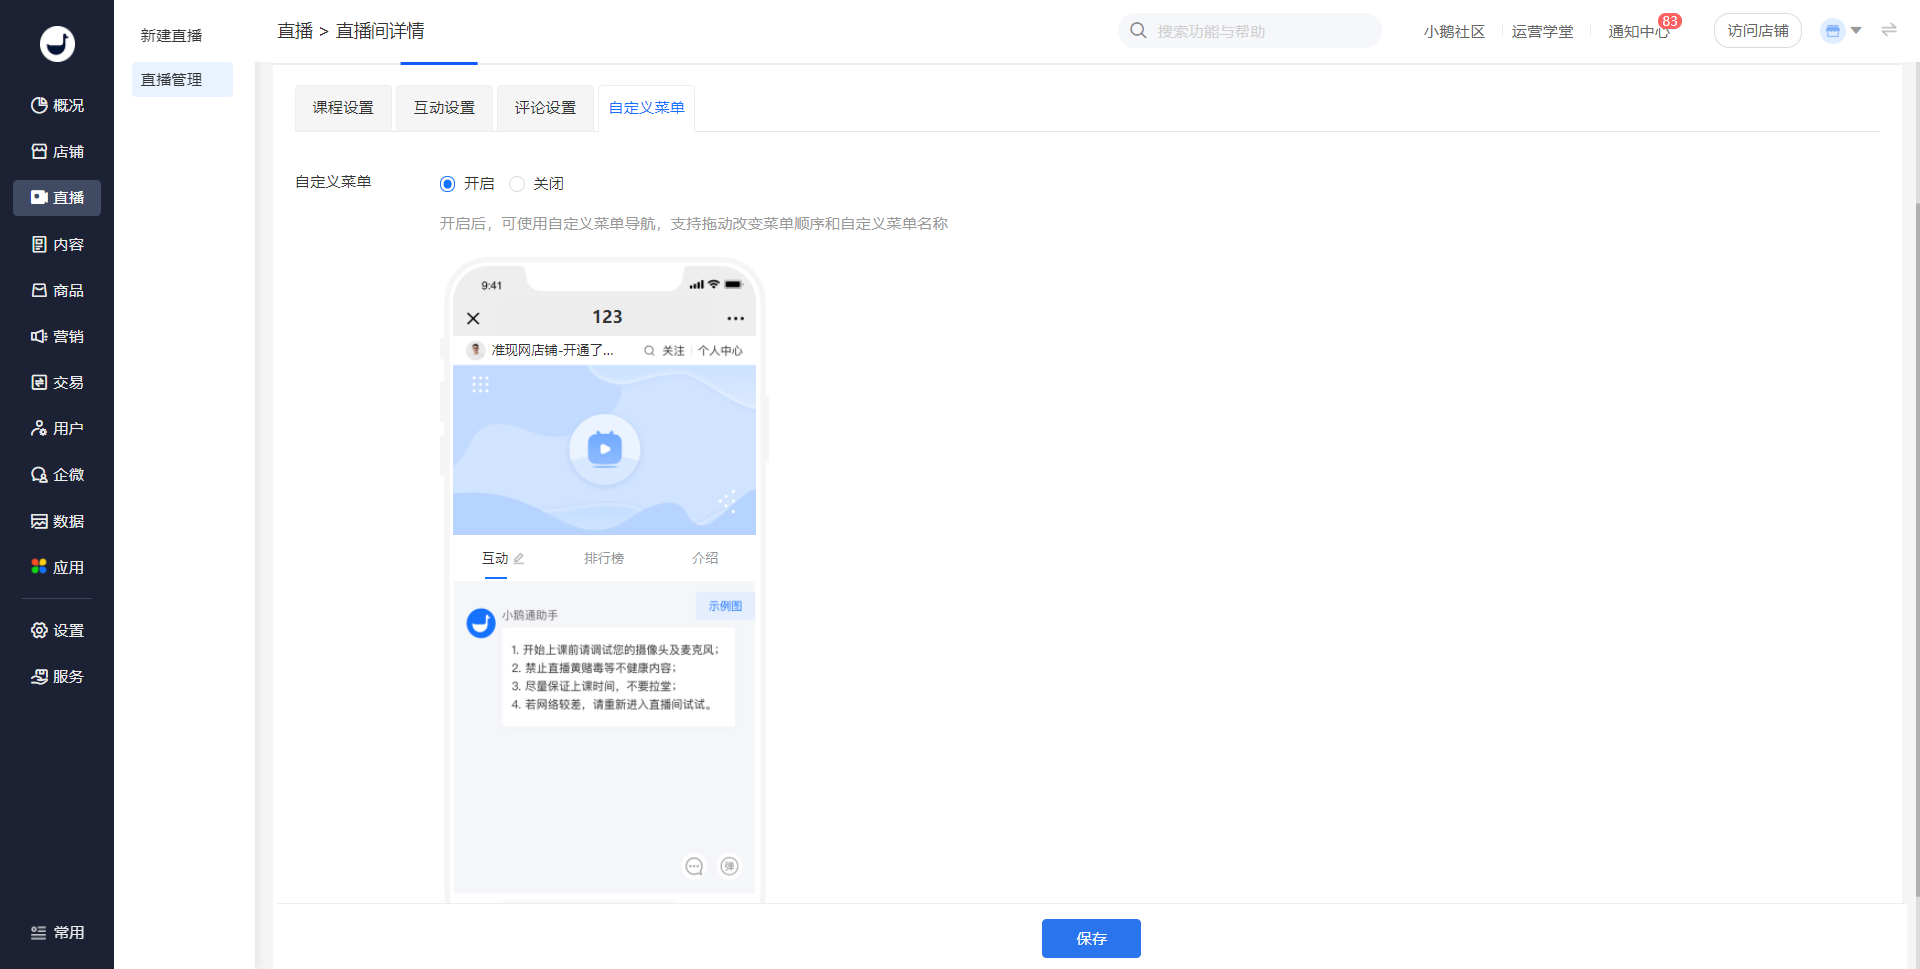Expand the account avatar dropdown arrow
This screenshot has width=1920, height=969.
[1856, 31]
